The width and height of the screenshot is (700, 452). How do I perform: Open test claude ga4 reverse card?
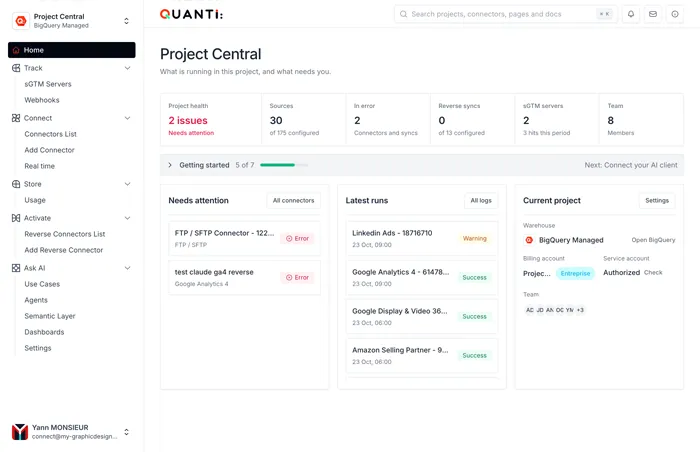coord(244,277)
